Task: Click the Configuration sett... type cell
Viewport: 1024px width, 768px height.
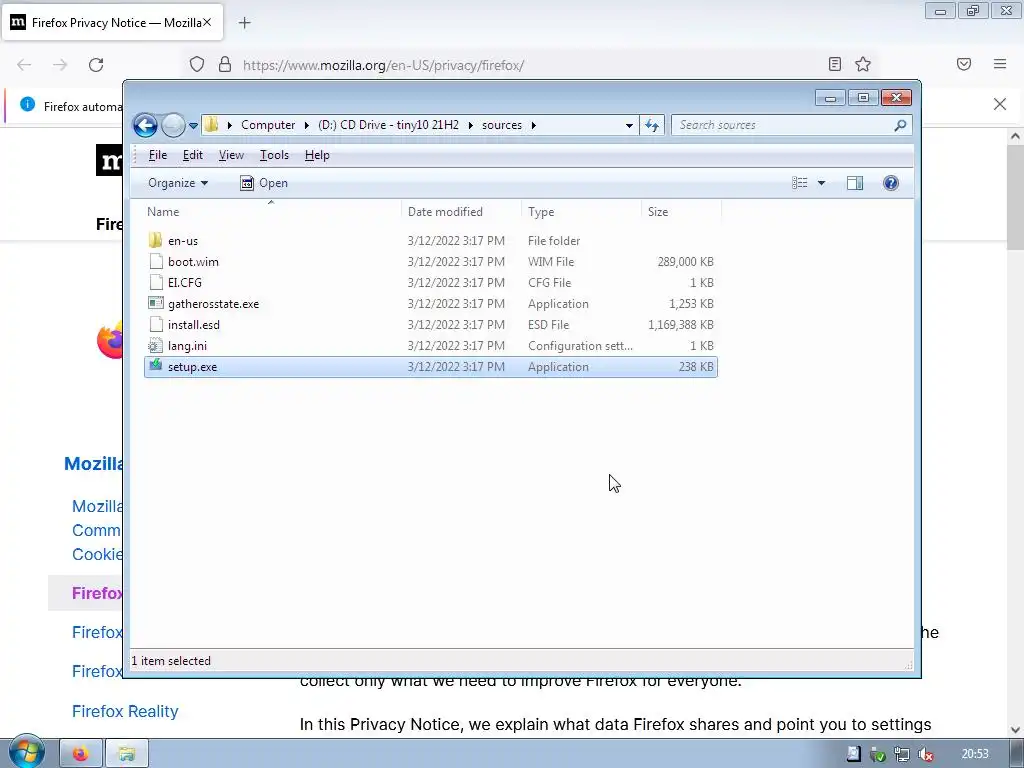Action: (580, 345)
